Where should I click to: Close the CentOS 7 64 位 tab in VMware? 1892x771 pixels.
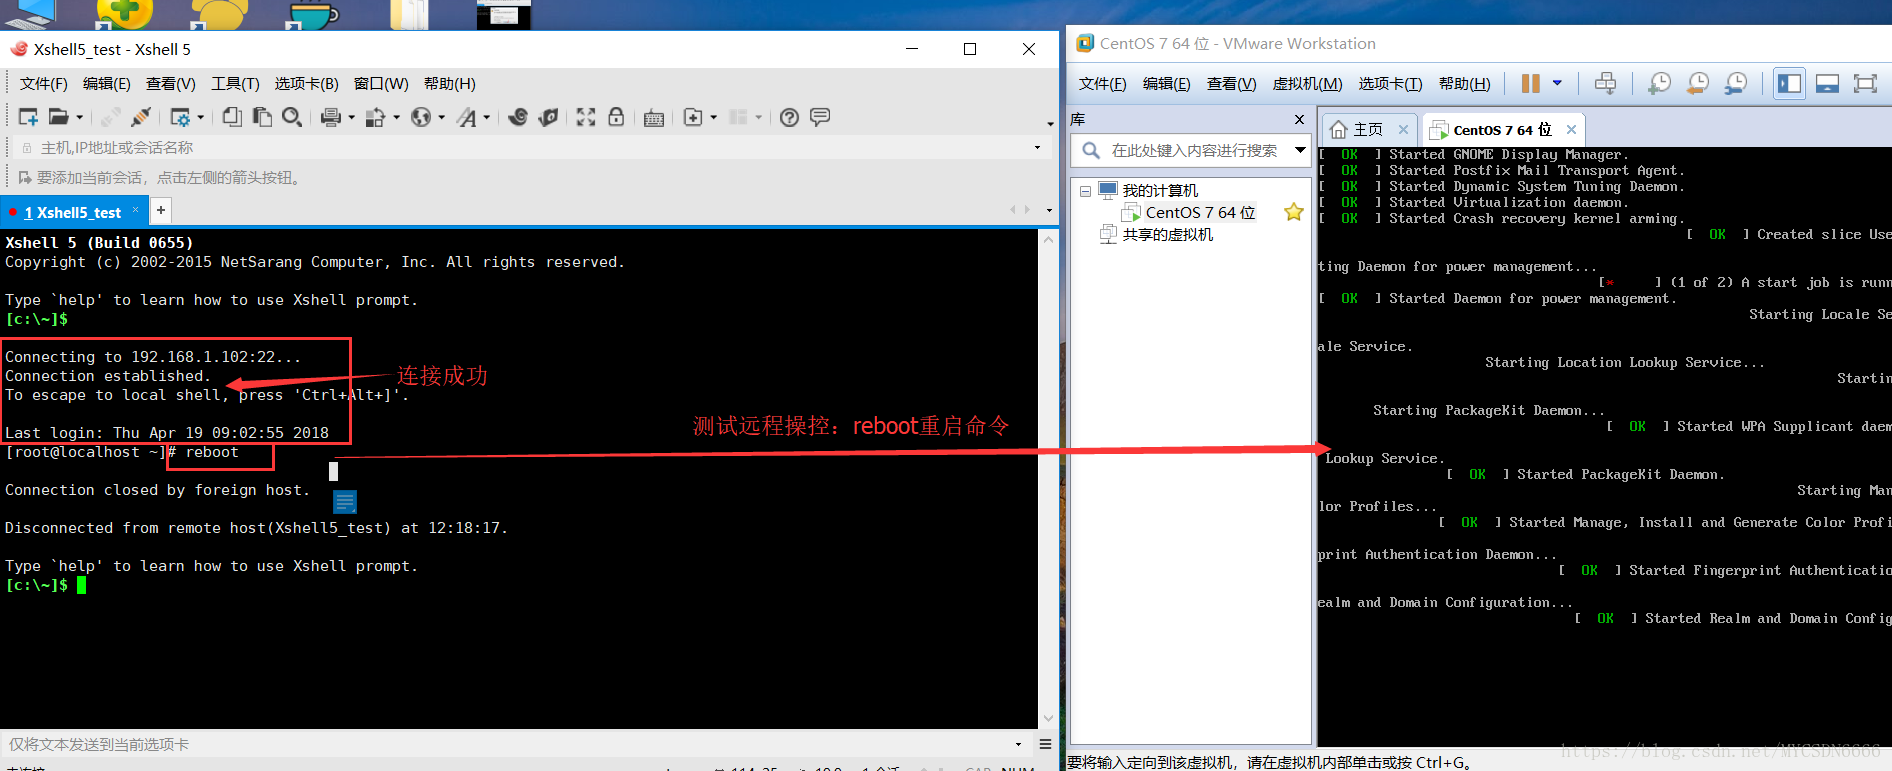1571,130
